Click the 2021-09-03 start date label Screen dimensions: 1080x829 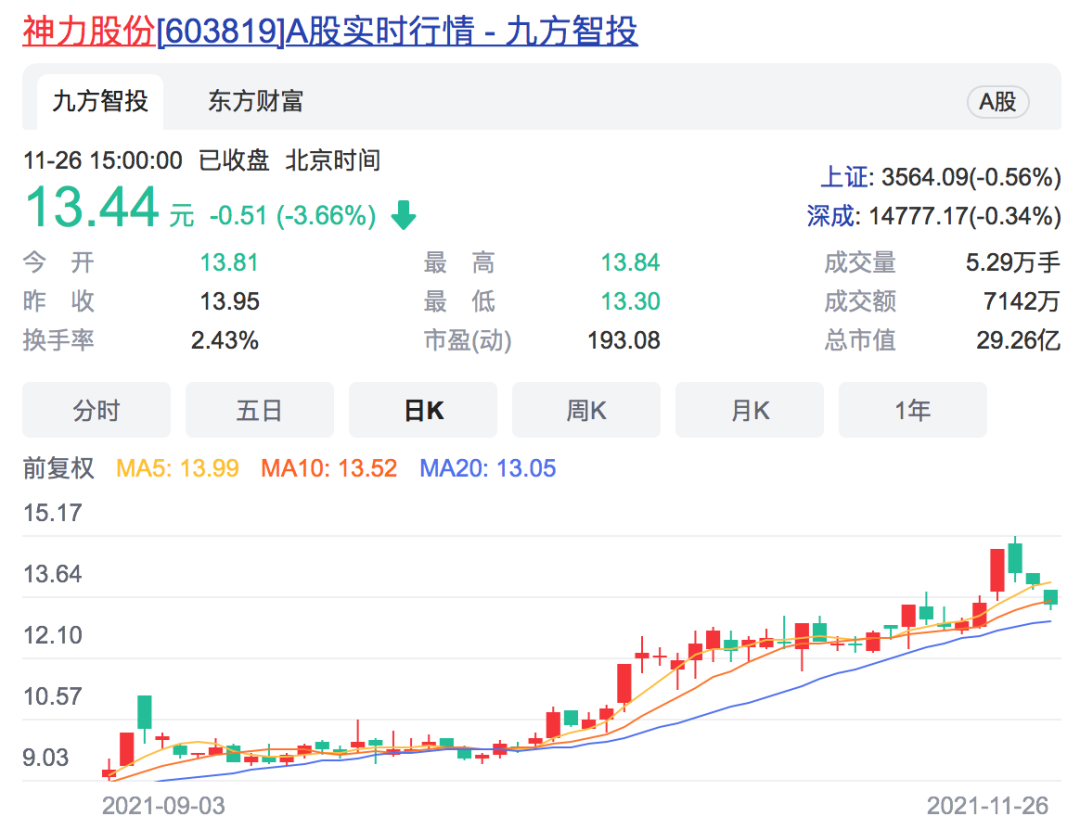click(x=163, y=805)
